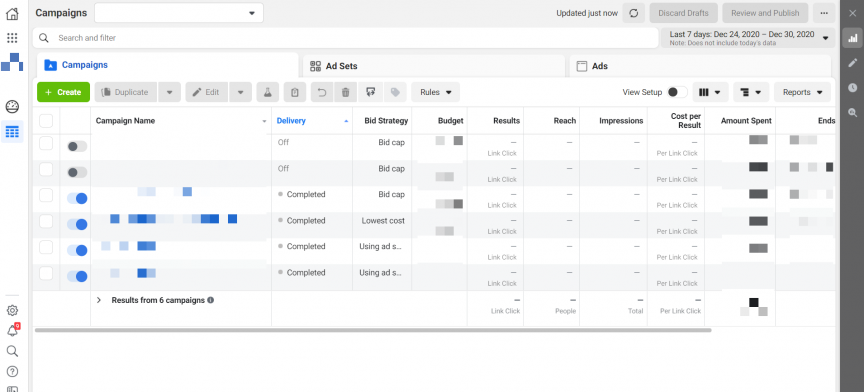Close the right side panel with X
This screenshot has width=864, height=392.
coord(852,13)
